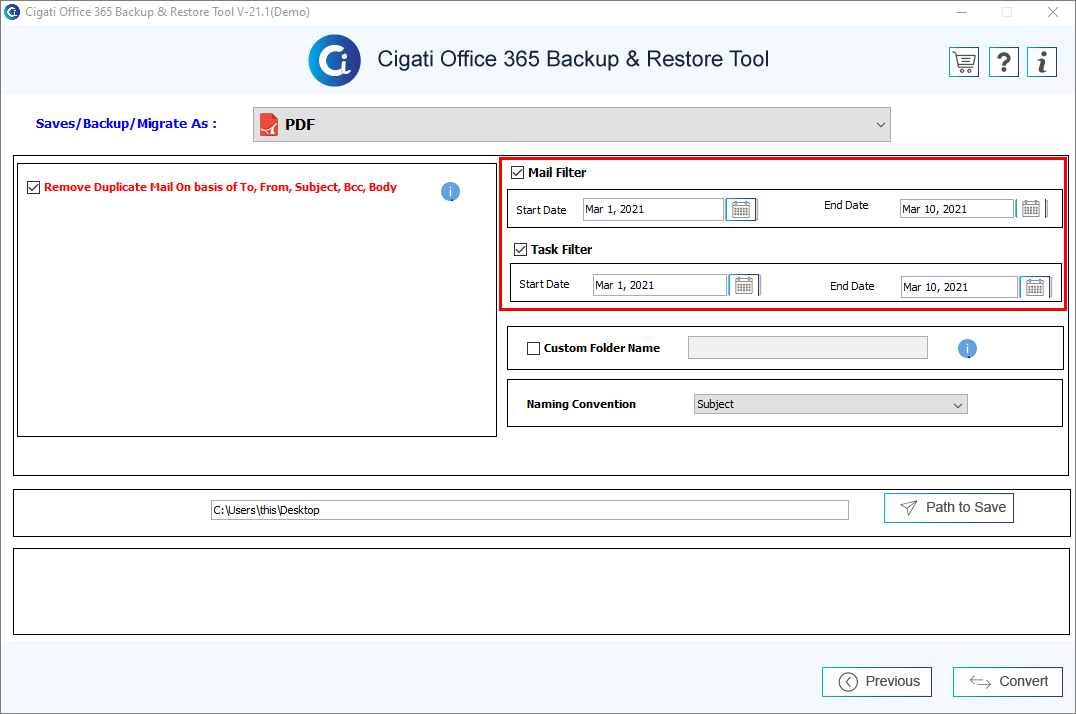The width and height of the screenshot is (1076, 714).
Task: Open calendar for Task Filter End Date
Action: 1035,287
